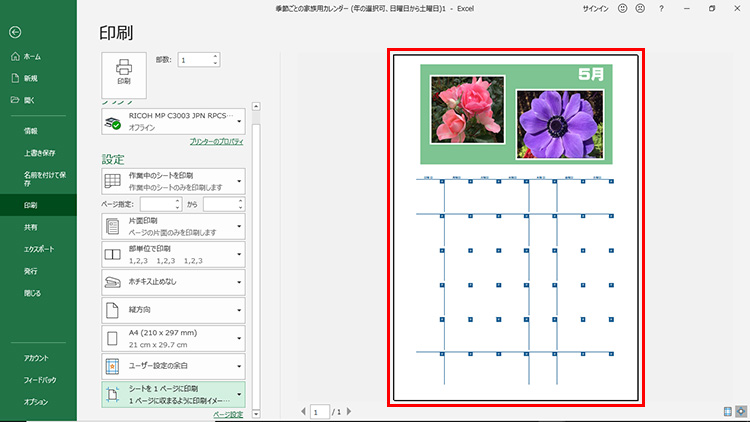Click the 印刷 printer button

tap(124, 72)
